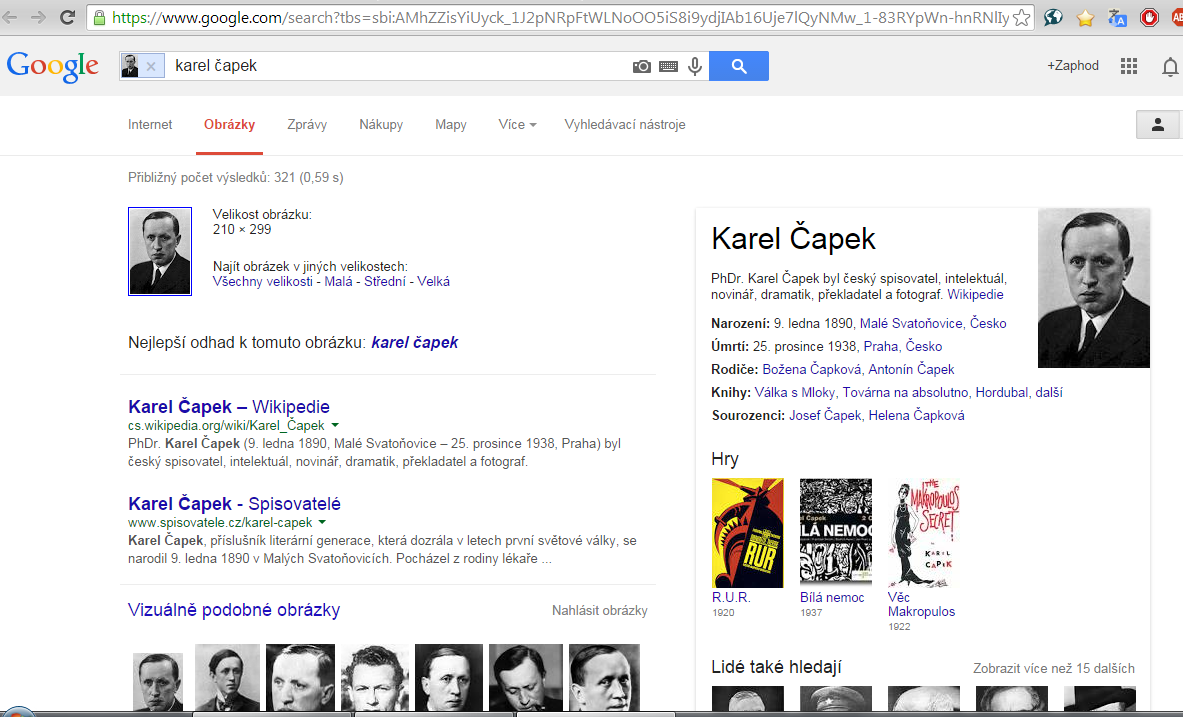Click the browser address bar URL
Image resolution: width=1183 pixels, height=717 pixels.
click(560, 17)
